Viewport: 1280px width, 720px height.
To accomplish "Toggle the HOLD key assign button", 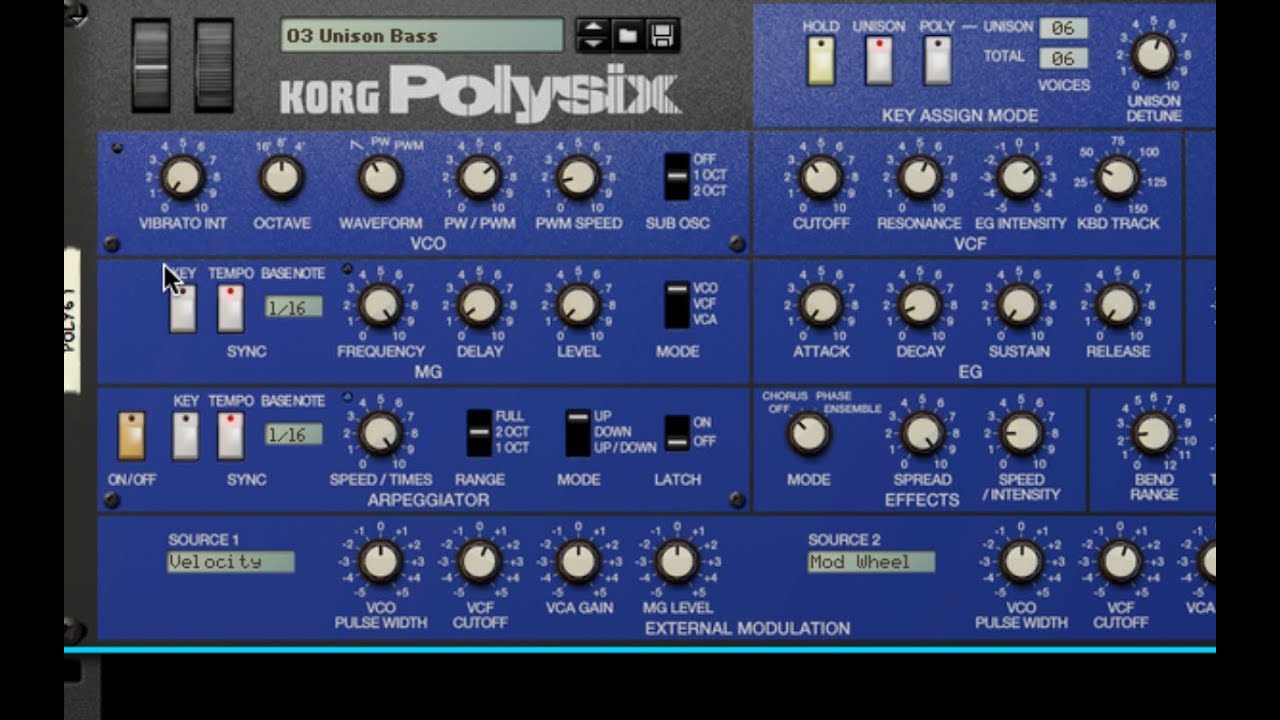I will [820, 61].
